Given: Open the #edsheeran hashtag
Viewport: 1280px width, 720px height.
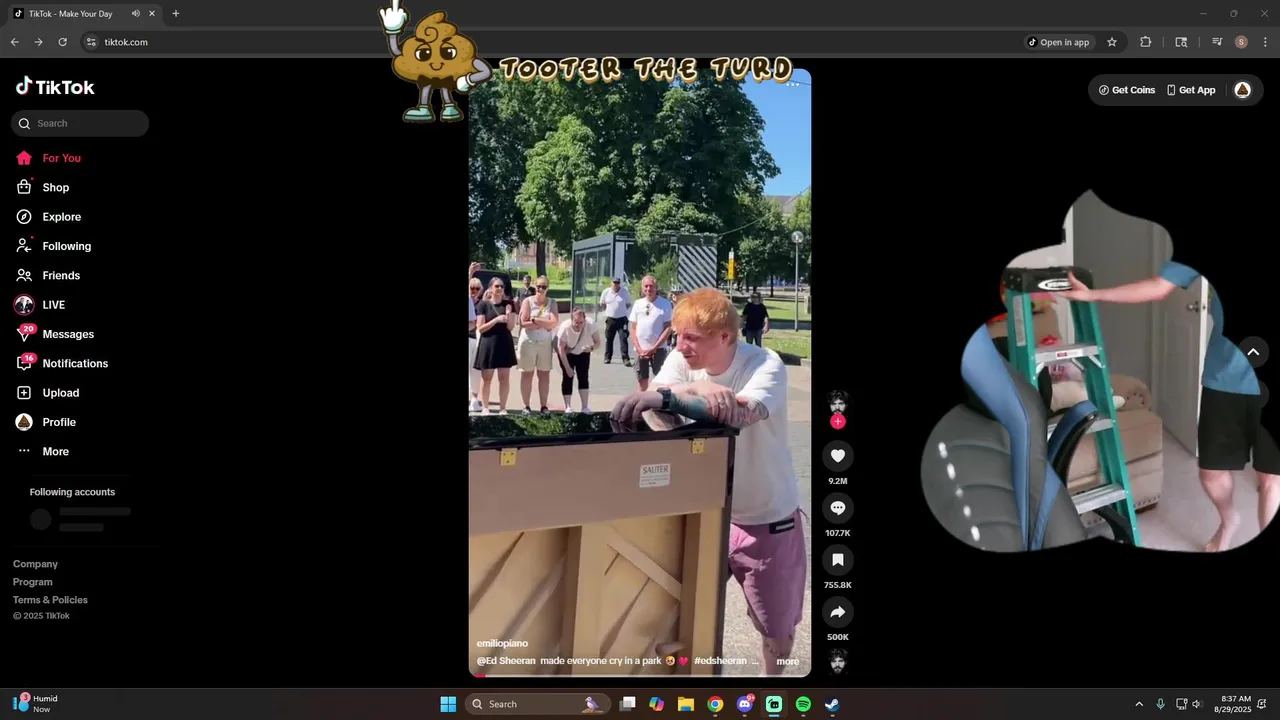Looking at the screenshot, I should [720, 661].
